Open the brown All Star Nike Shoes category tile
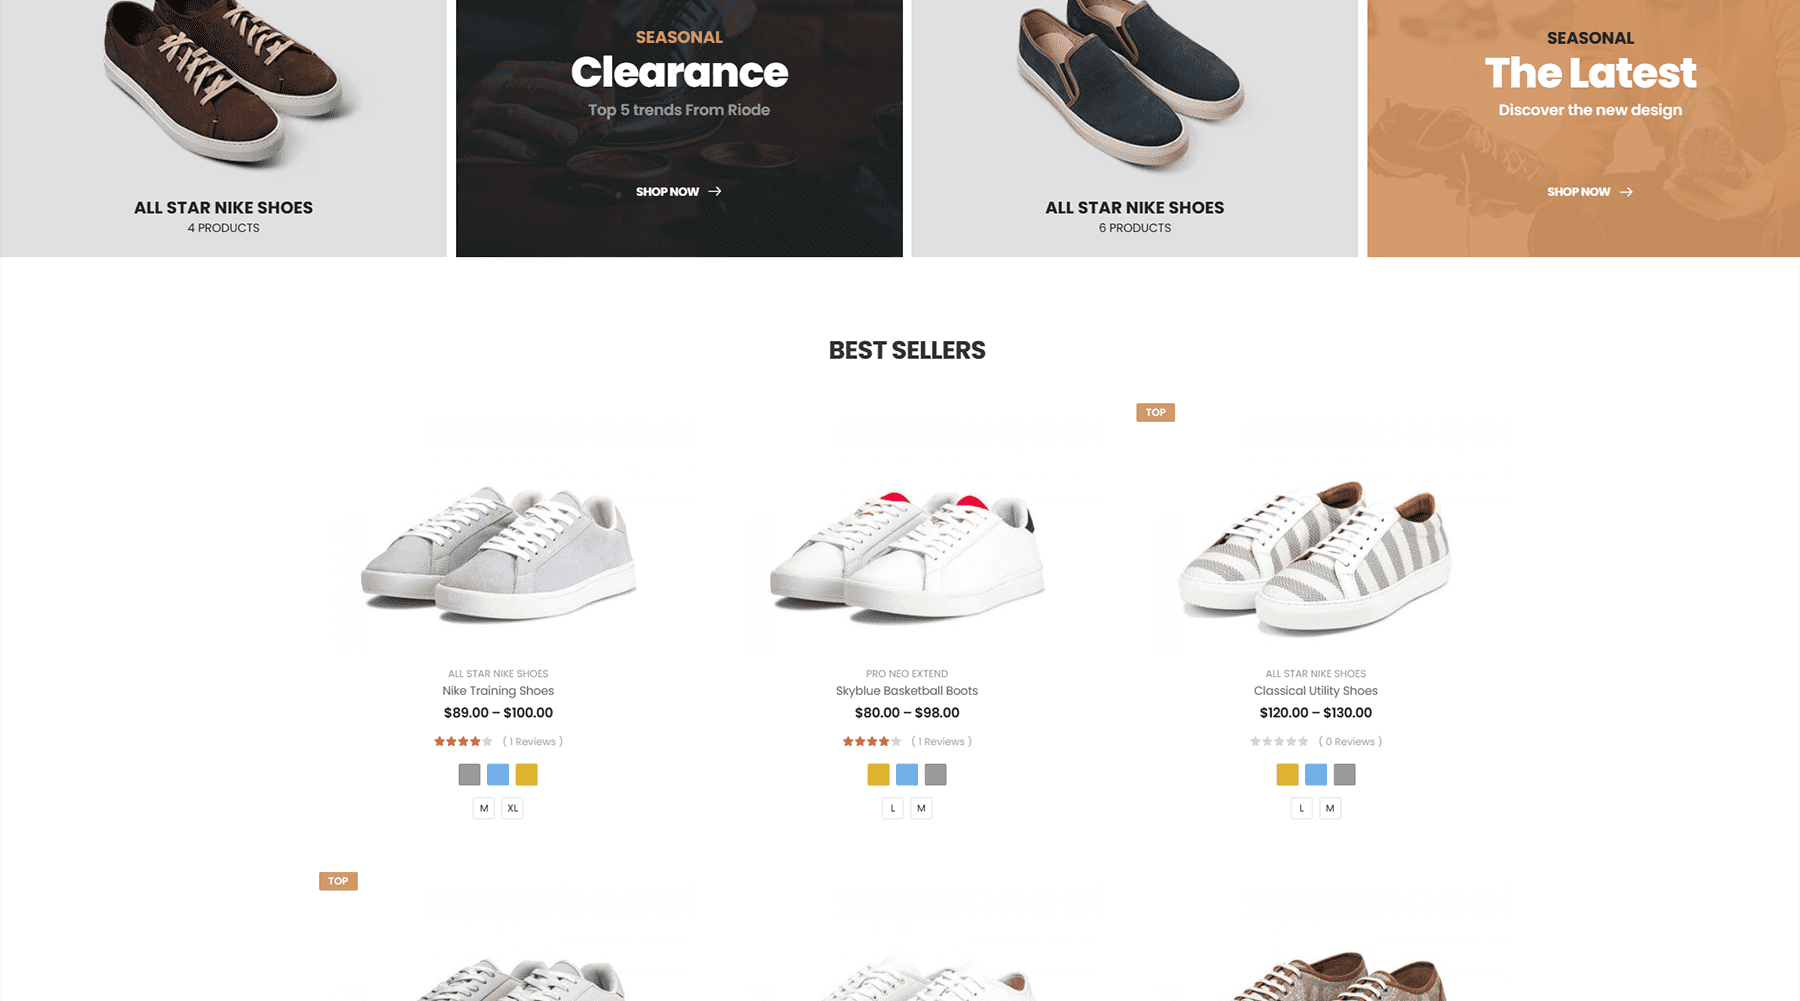Viewport: 1800px width, 1001px height. pos(223,128)
